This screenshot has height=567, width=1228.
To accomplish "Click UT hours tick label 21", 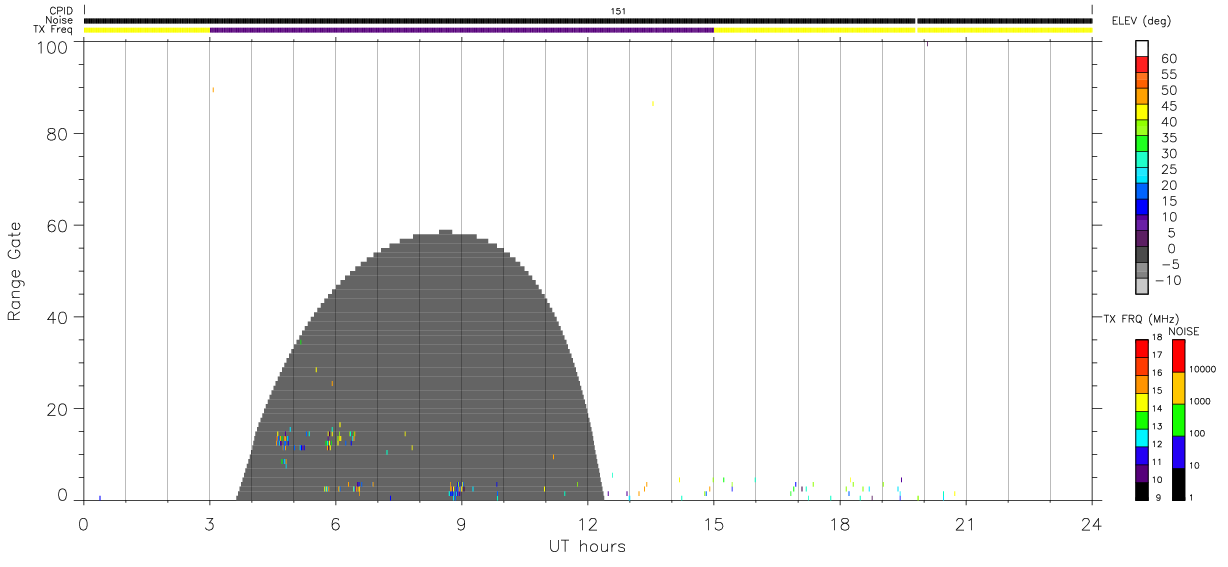I will point(966,522).
